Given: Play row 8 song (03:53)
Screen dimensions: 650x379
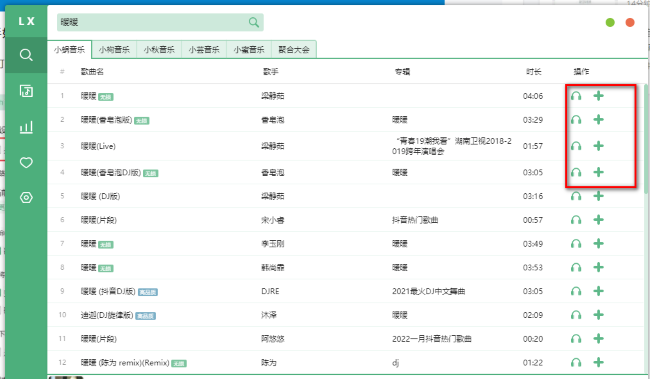Looking at the screenshot, I should pos(576,268).
